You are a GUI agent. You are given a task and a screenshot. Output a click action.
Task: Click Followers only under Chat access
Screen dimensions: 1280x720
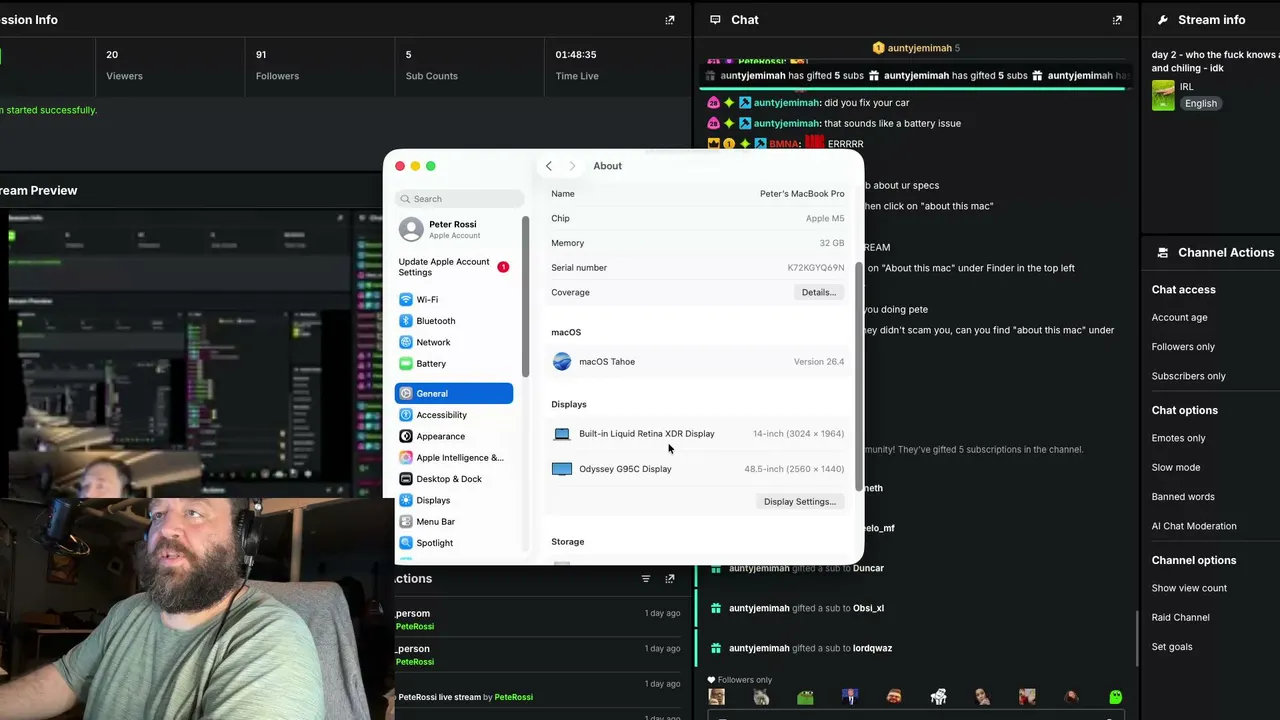click(x=1183, y=347)
